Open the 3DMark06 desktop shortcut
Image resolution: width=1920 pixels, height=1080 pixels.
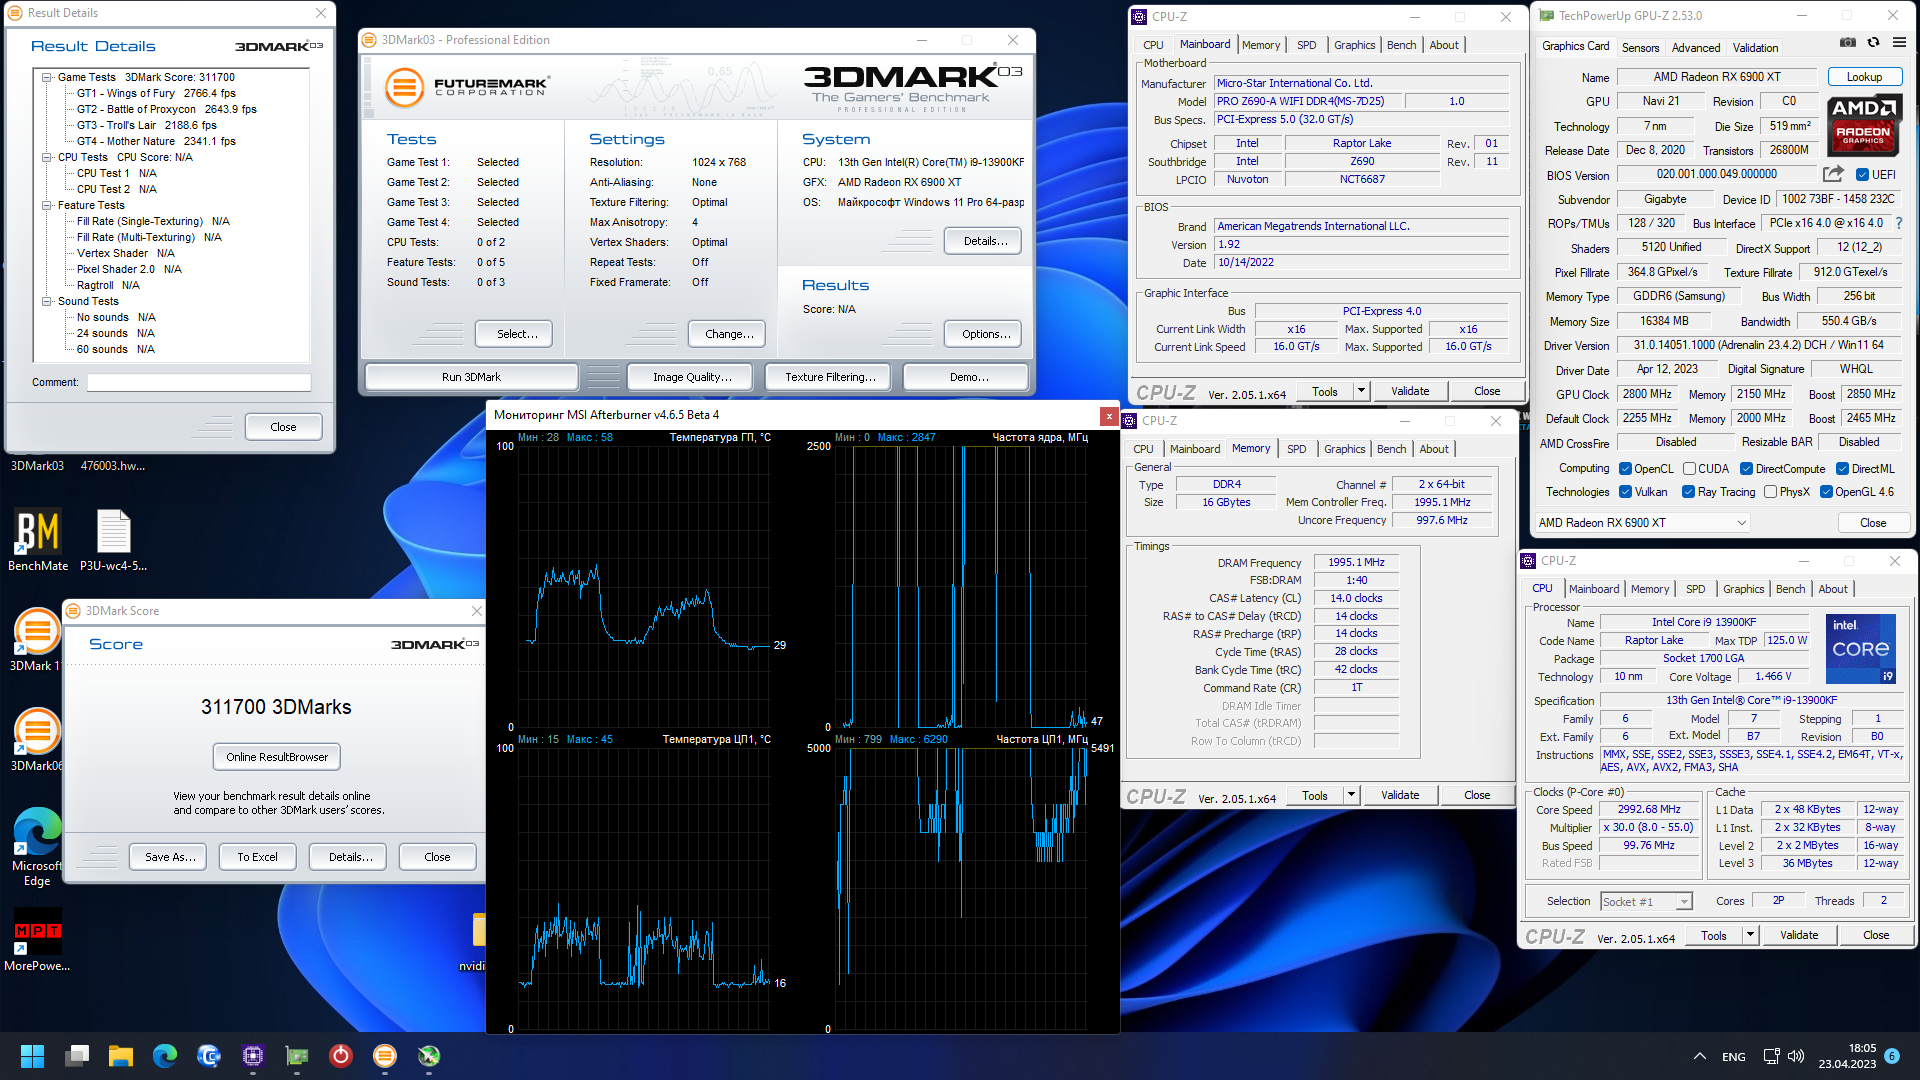pos(36,740)
